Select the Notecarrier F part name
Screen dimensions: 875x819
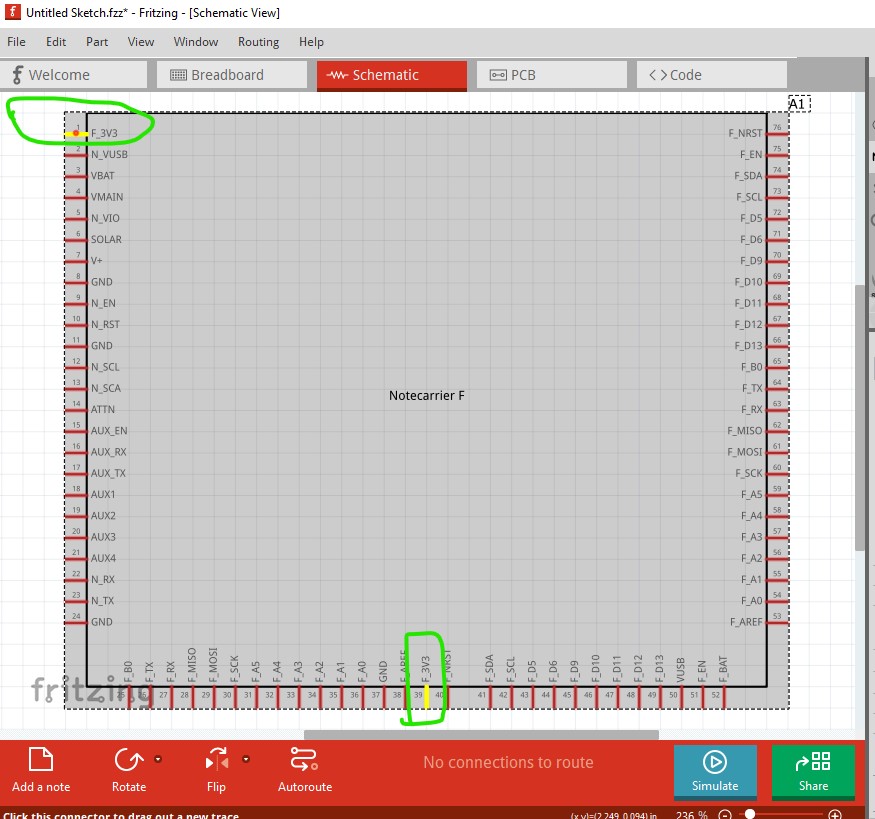[x=426, y=396]
